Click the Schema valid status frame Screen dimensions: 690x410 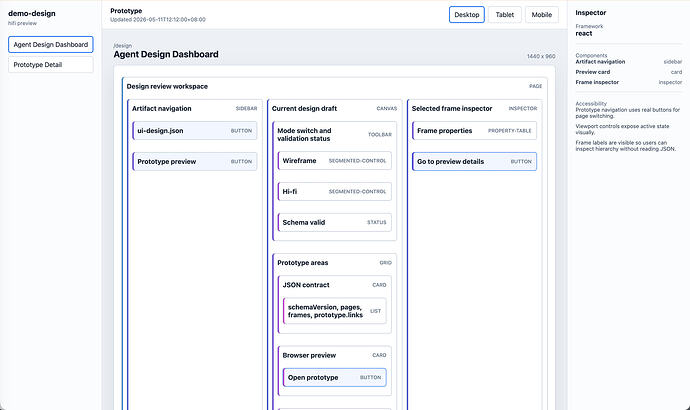pos(334,222)
